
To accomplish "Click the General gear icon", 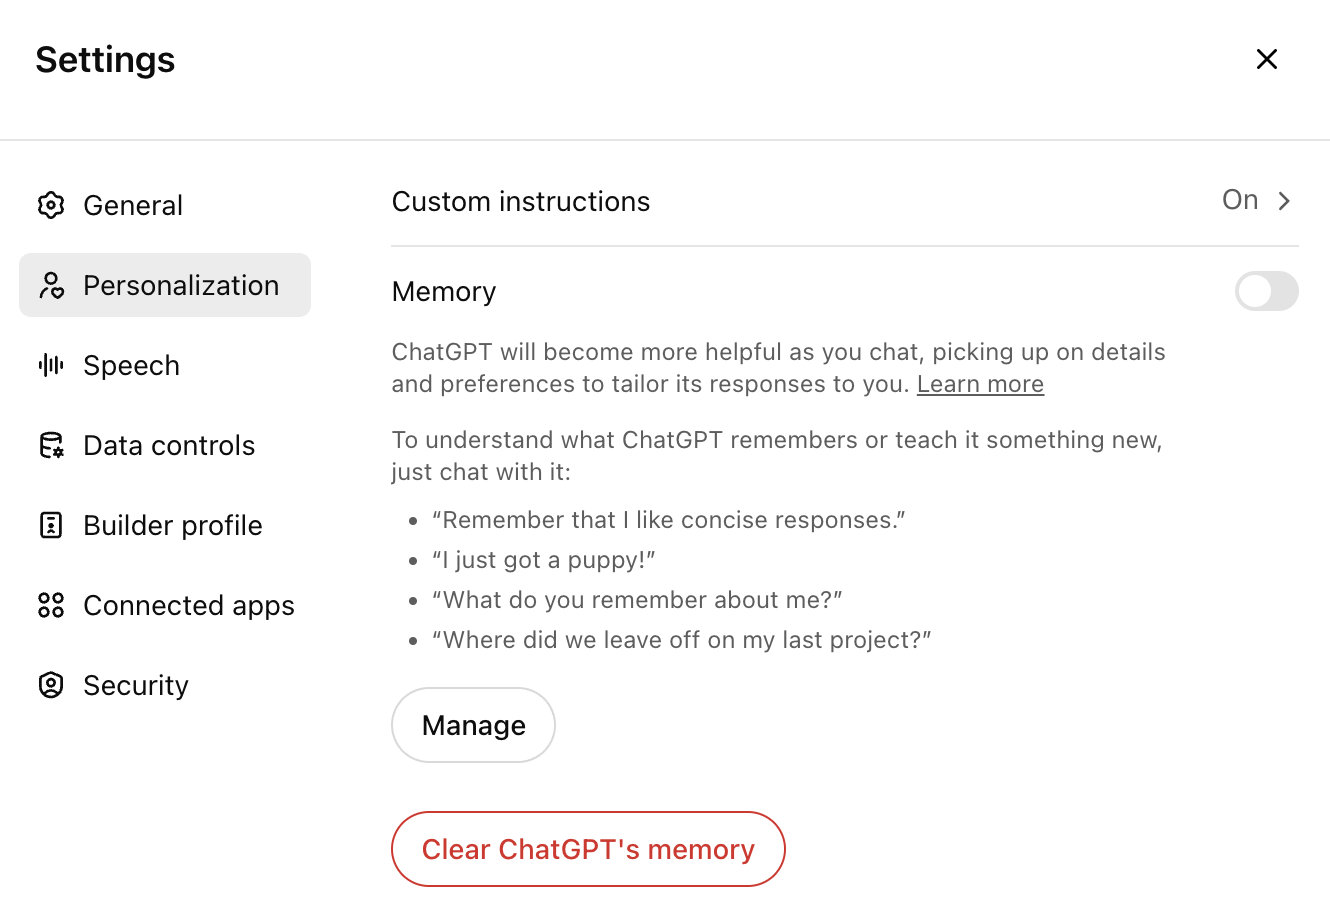I will coord(51,205).
